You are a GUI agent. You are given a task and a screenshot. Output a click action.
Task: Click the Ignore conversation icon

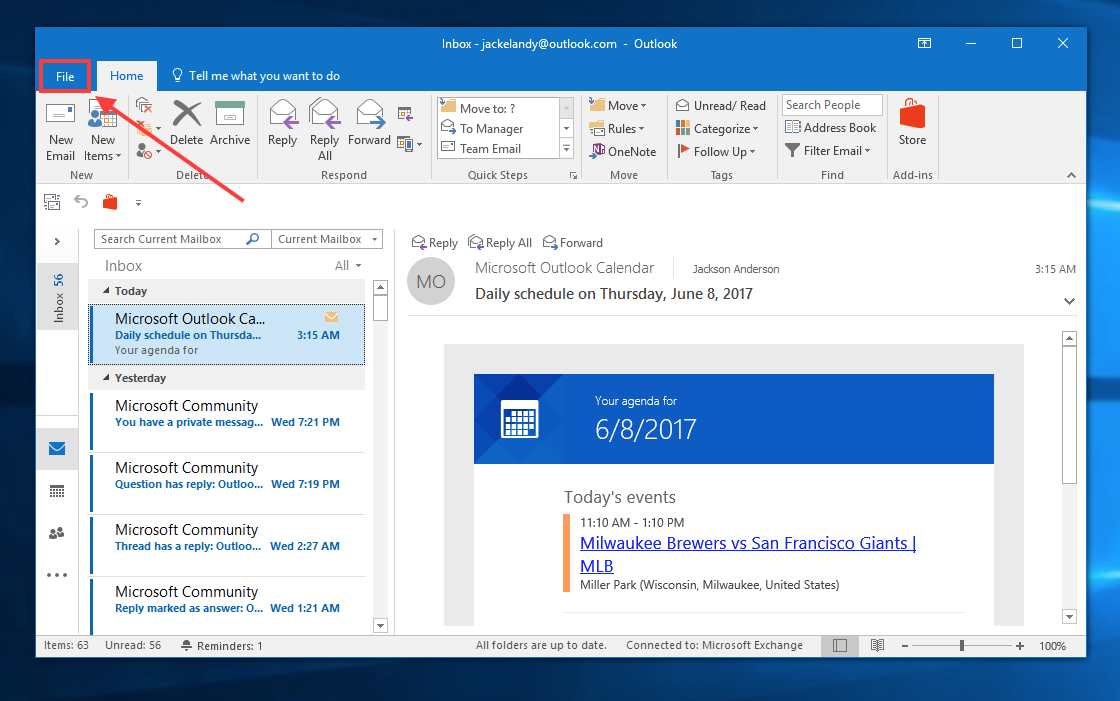click(144, 106)
